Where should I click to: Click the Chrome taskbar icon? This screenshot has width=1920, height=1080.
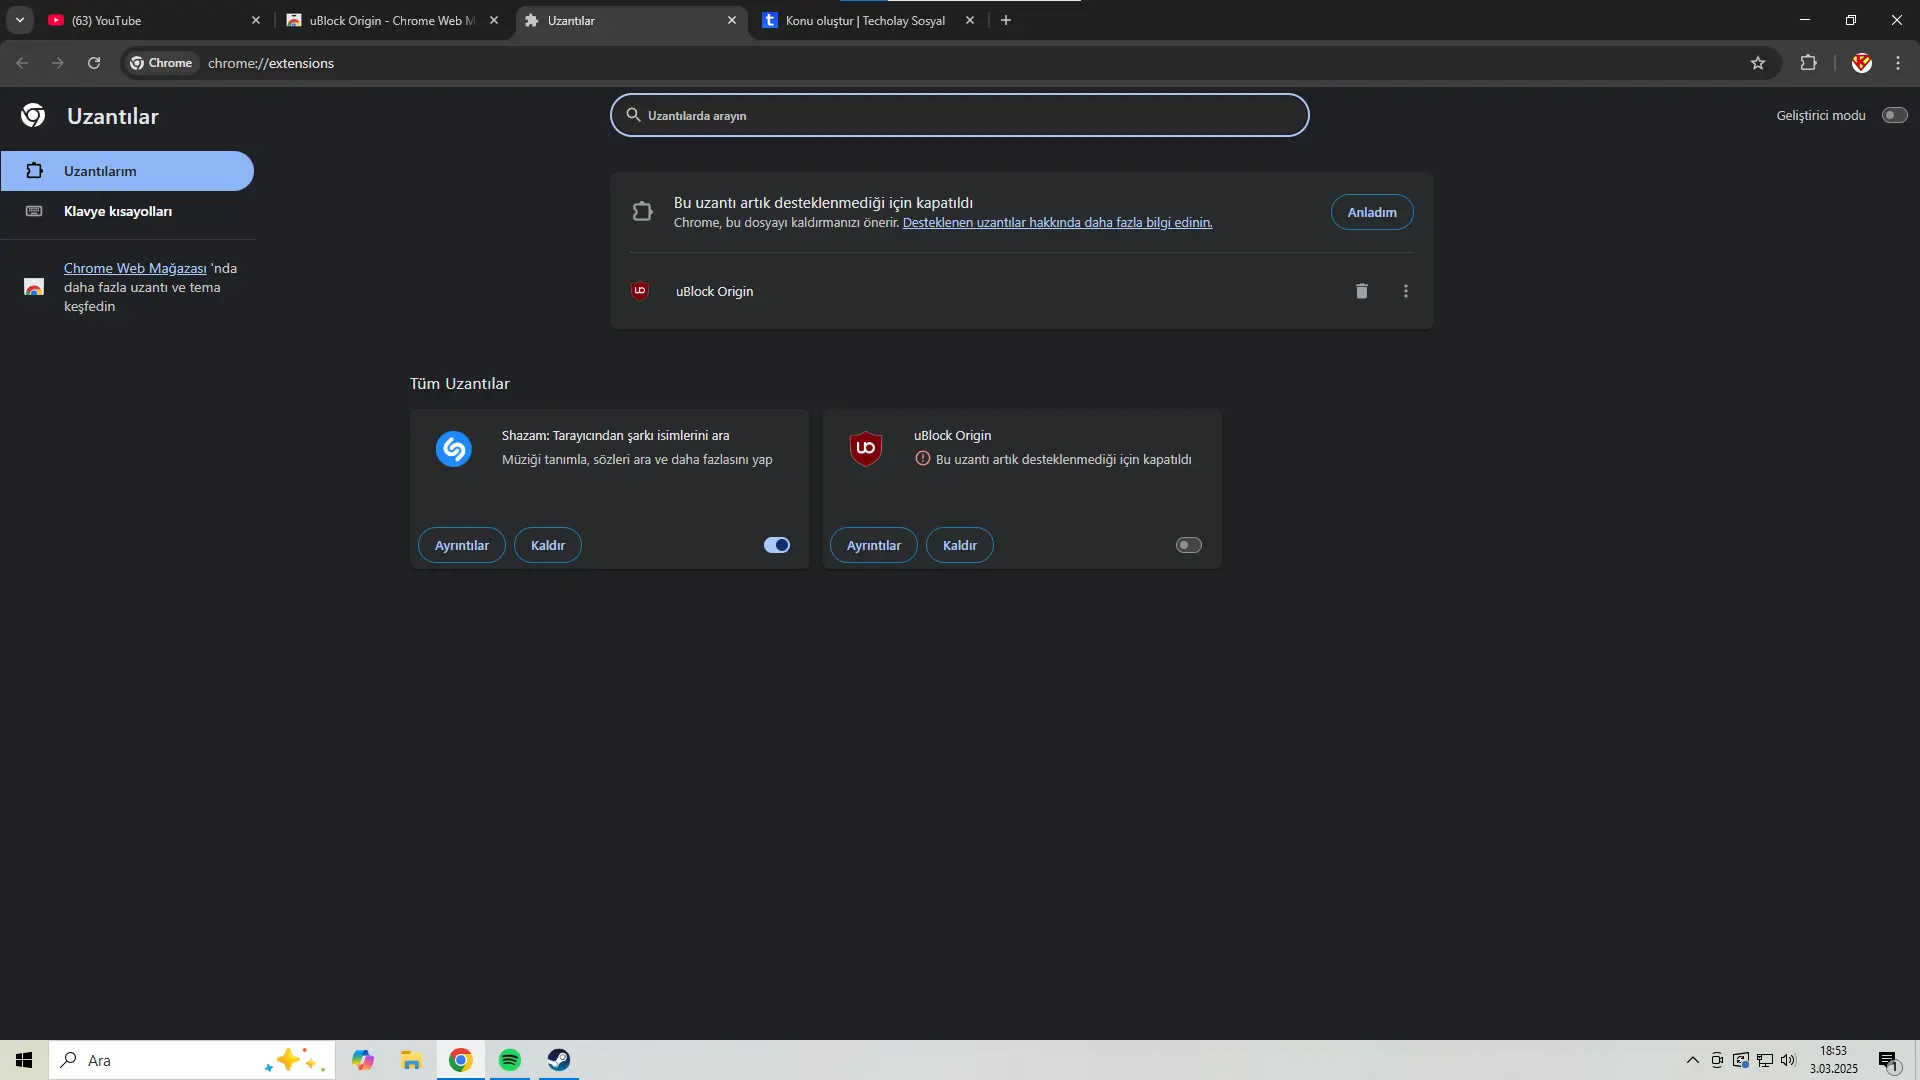pyautogui.click(x=460, y=1060)
